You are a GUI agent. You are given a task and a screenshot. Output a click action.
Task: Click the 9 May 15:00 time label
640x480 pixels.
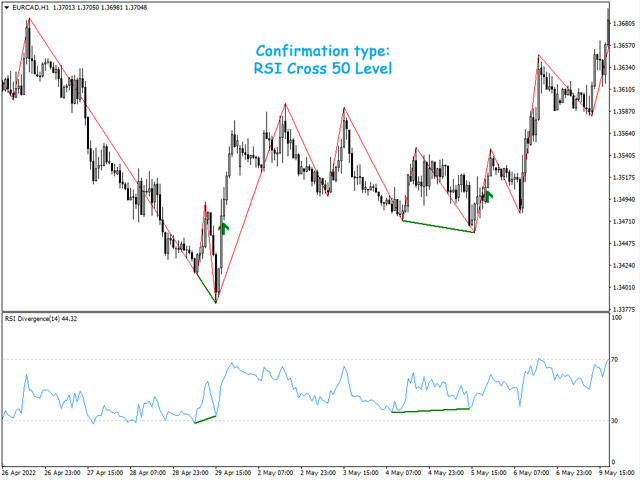tap(617, 473)
